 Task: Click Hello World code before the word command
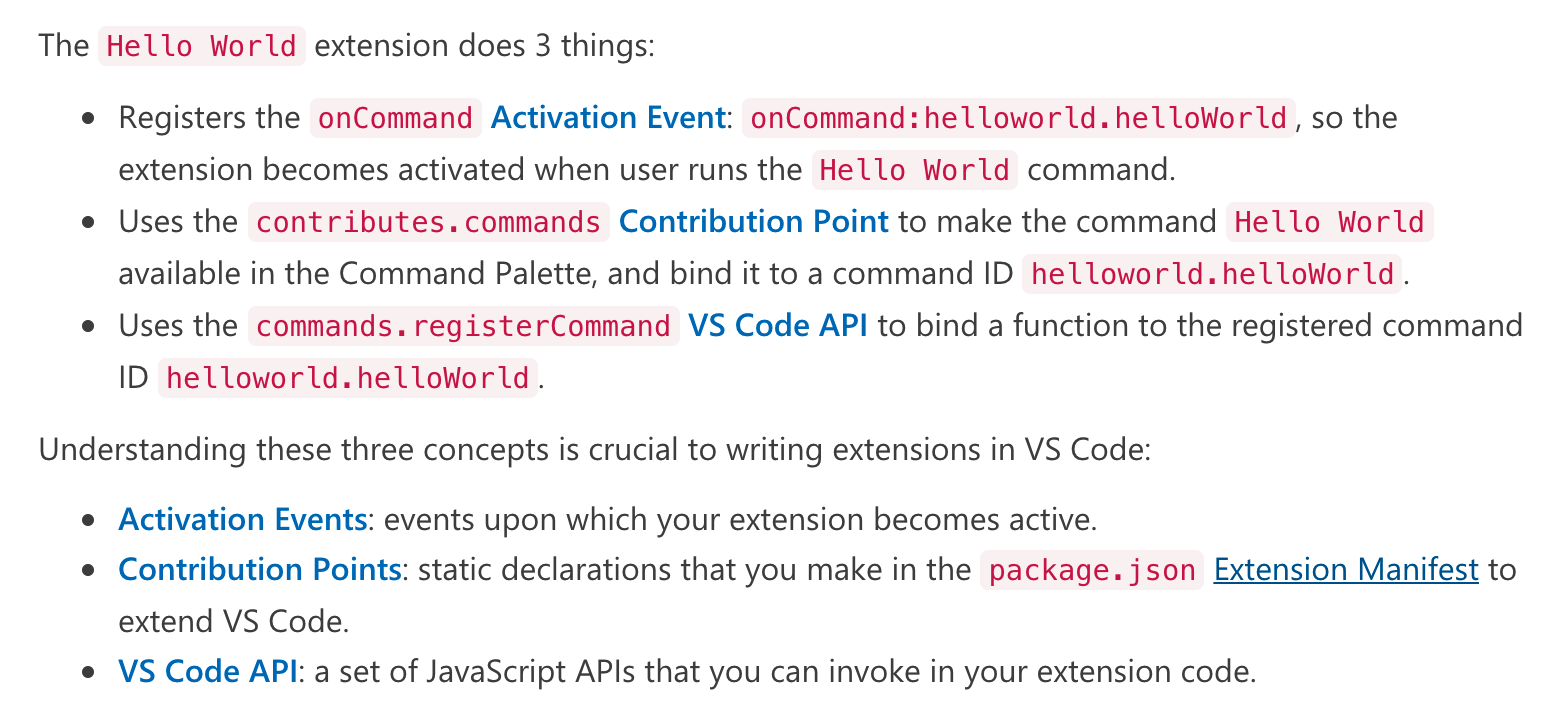pos(914,169)
